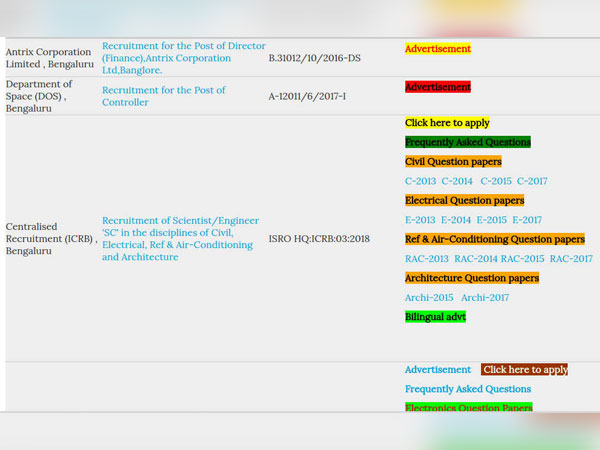This screenshot has width=600, height=450.
Task: Open the C-2015 question paper
Action: 496,181
